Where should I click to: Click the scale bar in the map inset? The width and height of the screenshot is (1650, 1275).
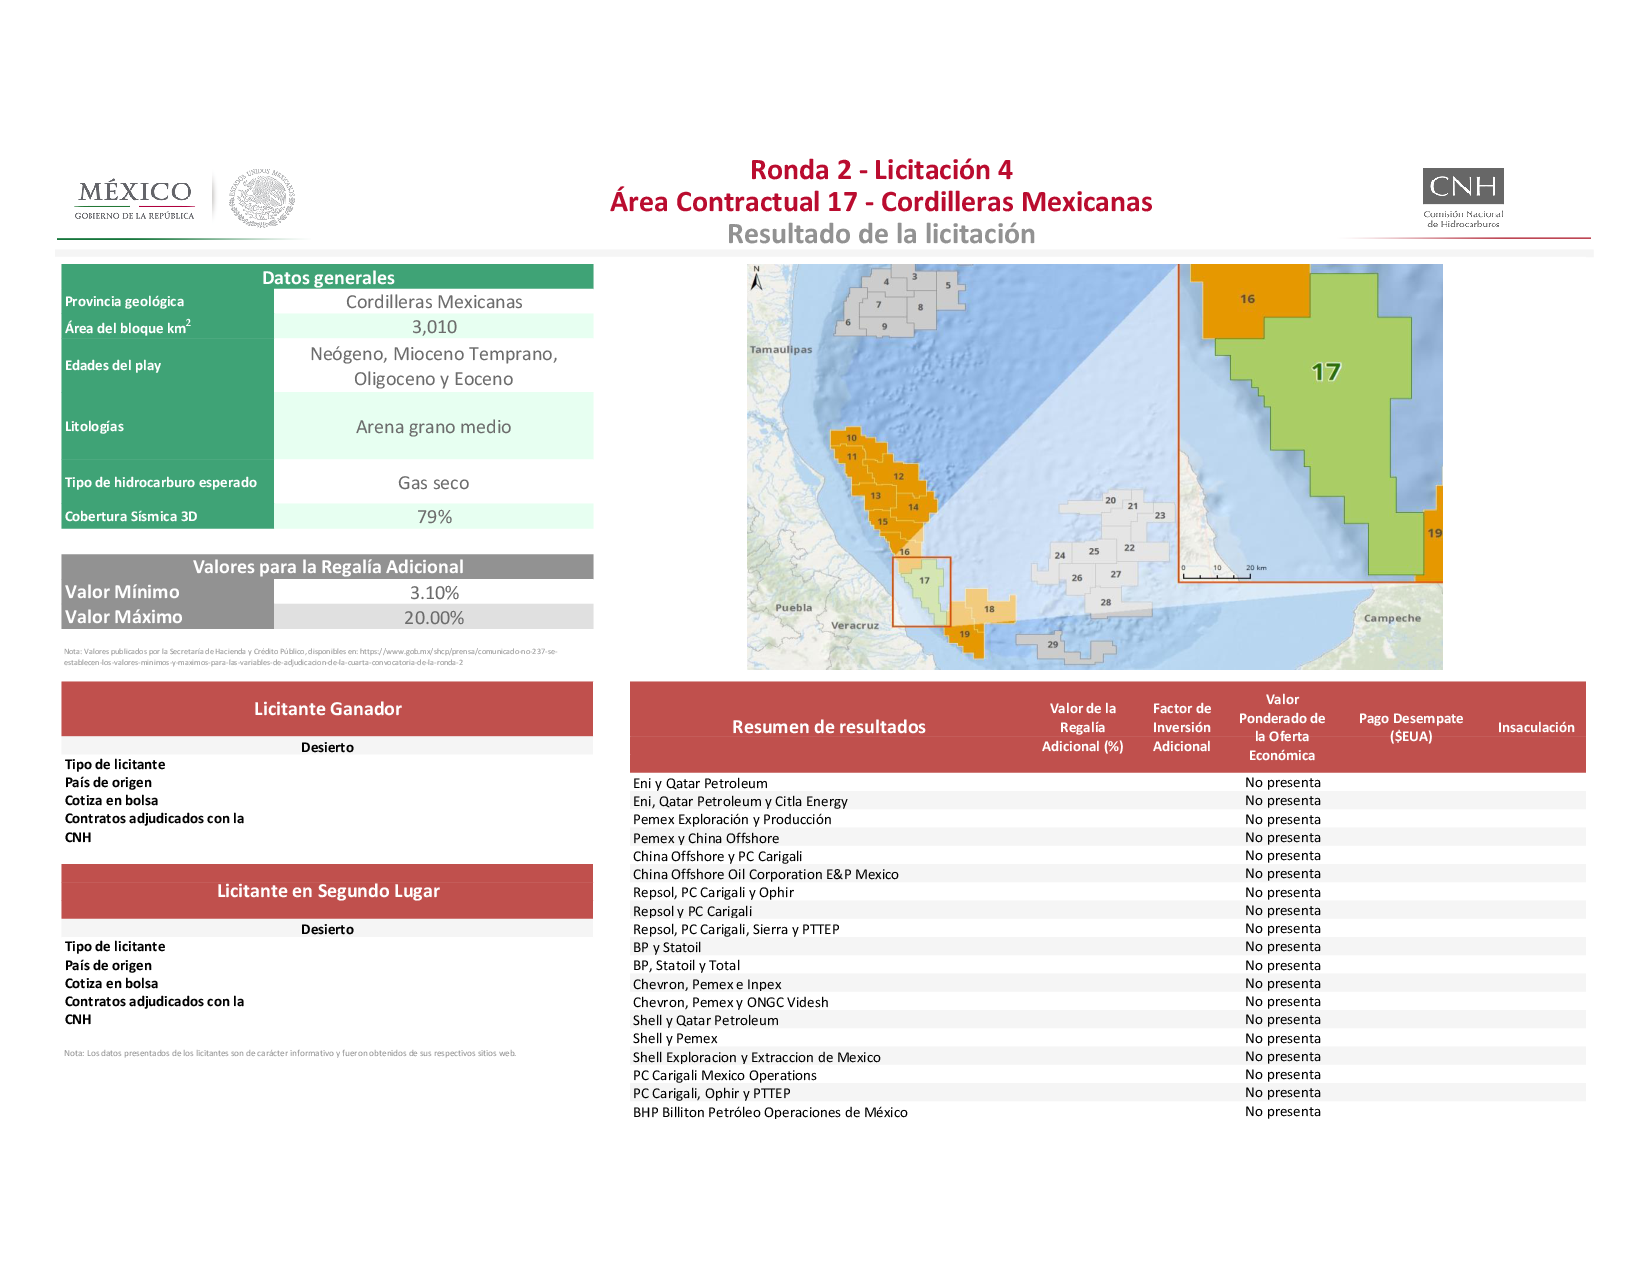point(1225,573)
